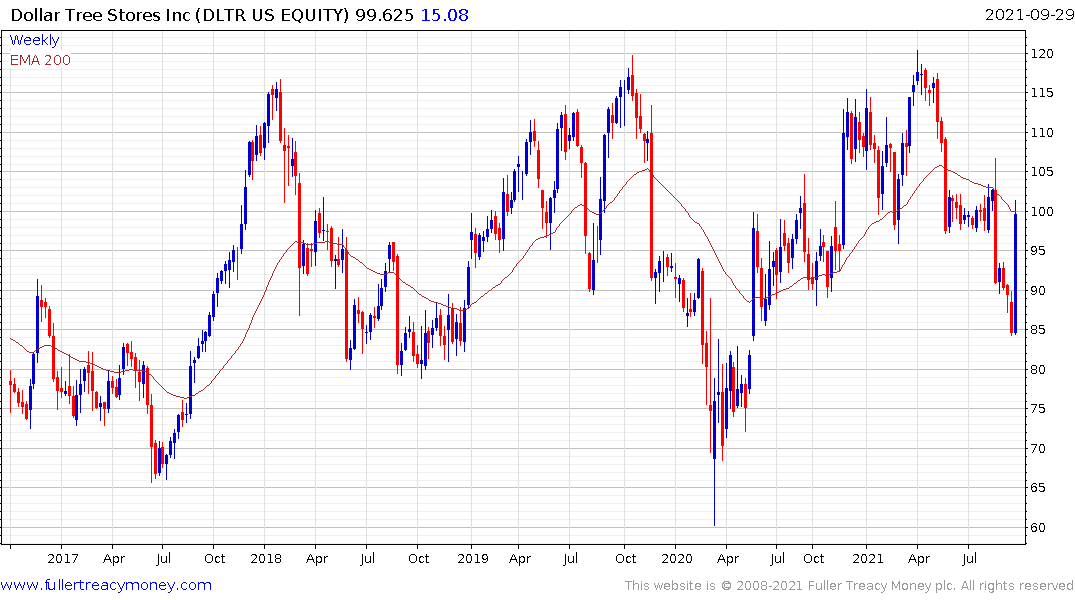Viewport: 1075px width, 600px height.
Task: Click the 2018 time axis label
Action: [x=266, y=558]
